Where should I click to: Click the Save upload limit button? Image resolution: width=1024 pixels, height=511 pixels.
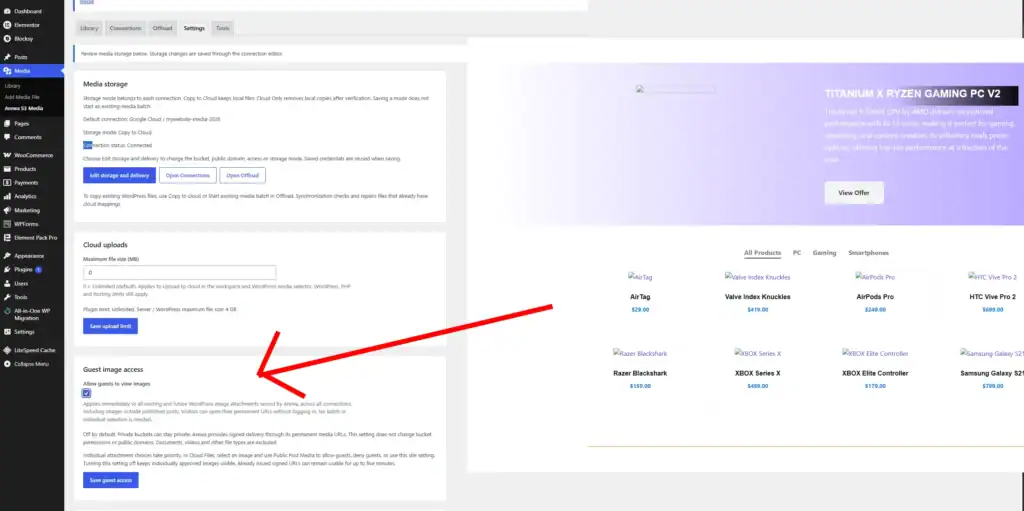pyautogui.click(x=110, y=325)
